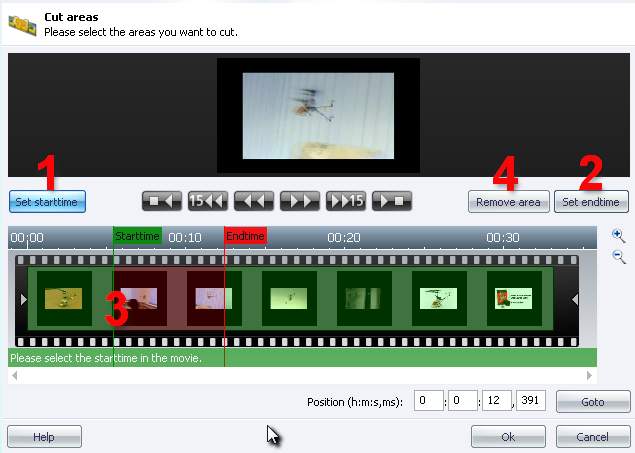This screenshot has height=453, width=635.
Task: Click the 00:20 mark on the ruler
Action: tap(344, 237)
